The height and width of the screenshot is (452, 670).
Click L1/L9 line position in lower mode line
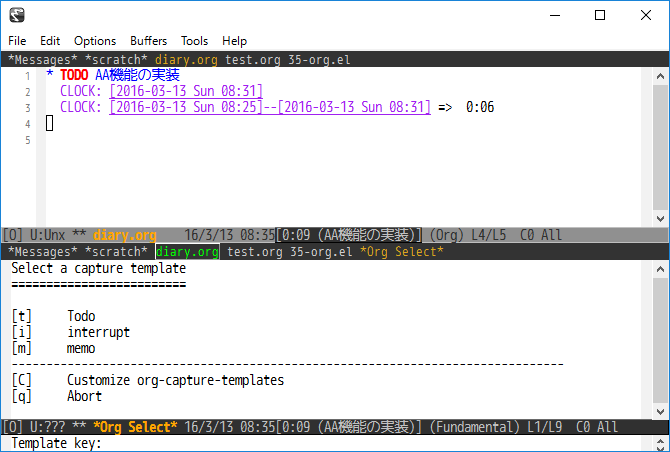tap(544, 427)
